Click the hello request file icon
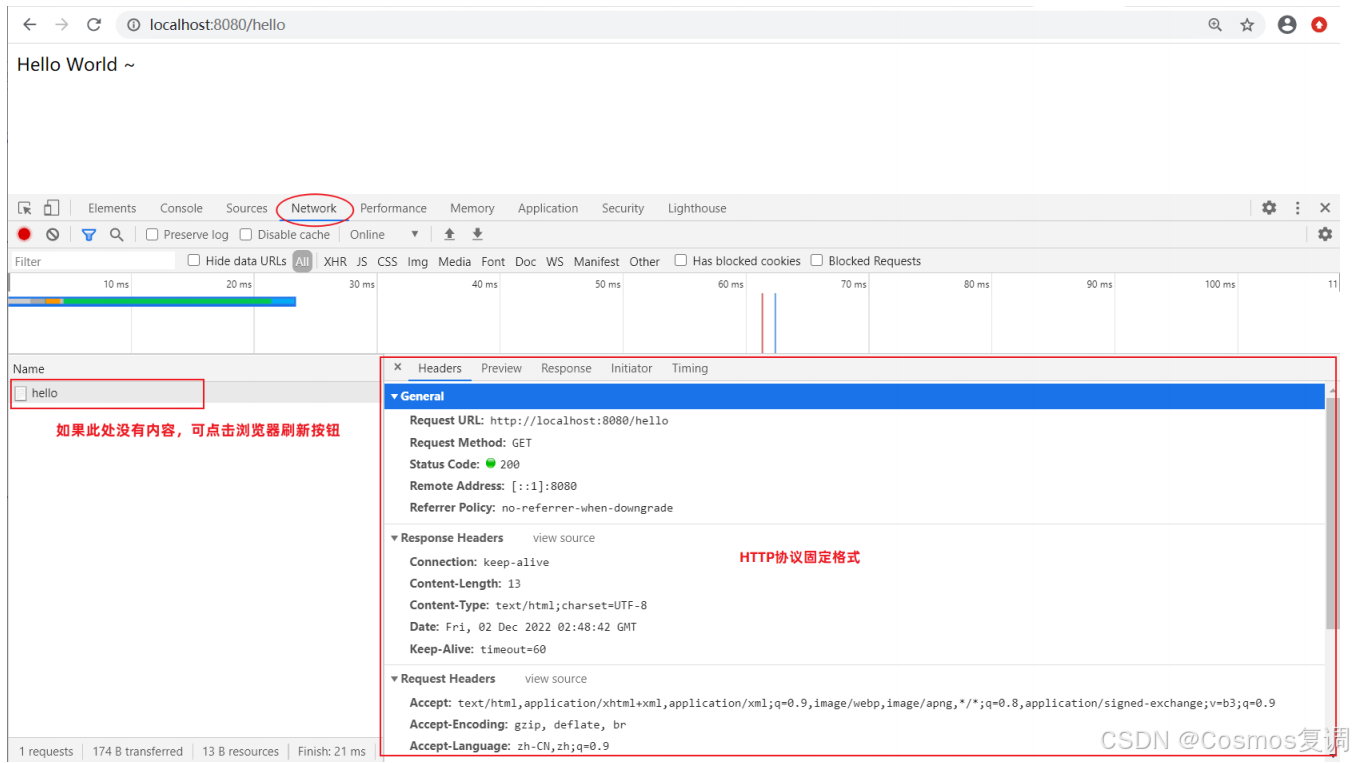 click(x=21, y=394)
